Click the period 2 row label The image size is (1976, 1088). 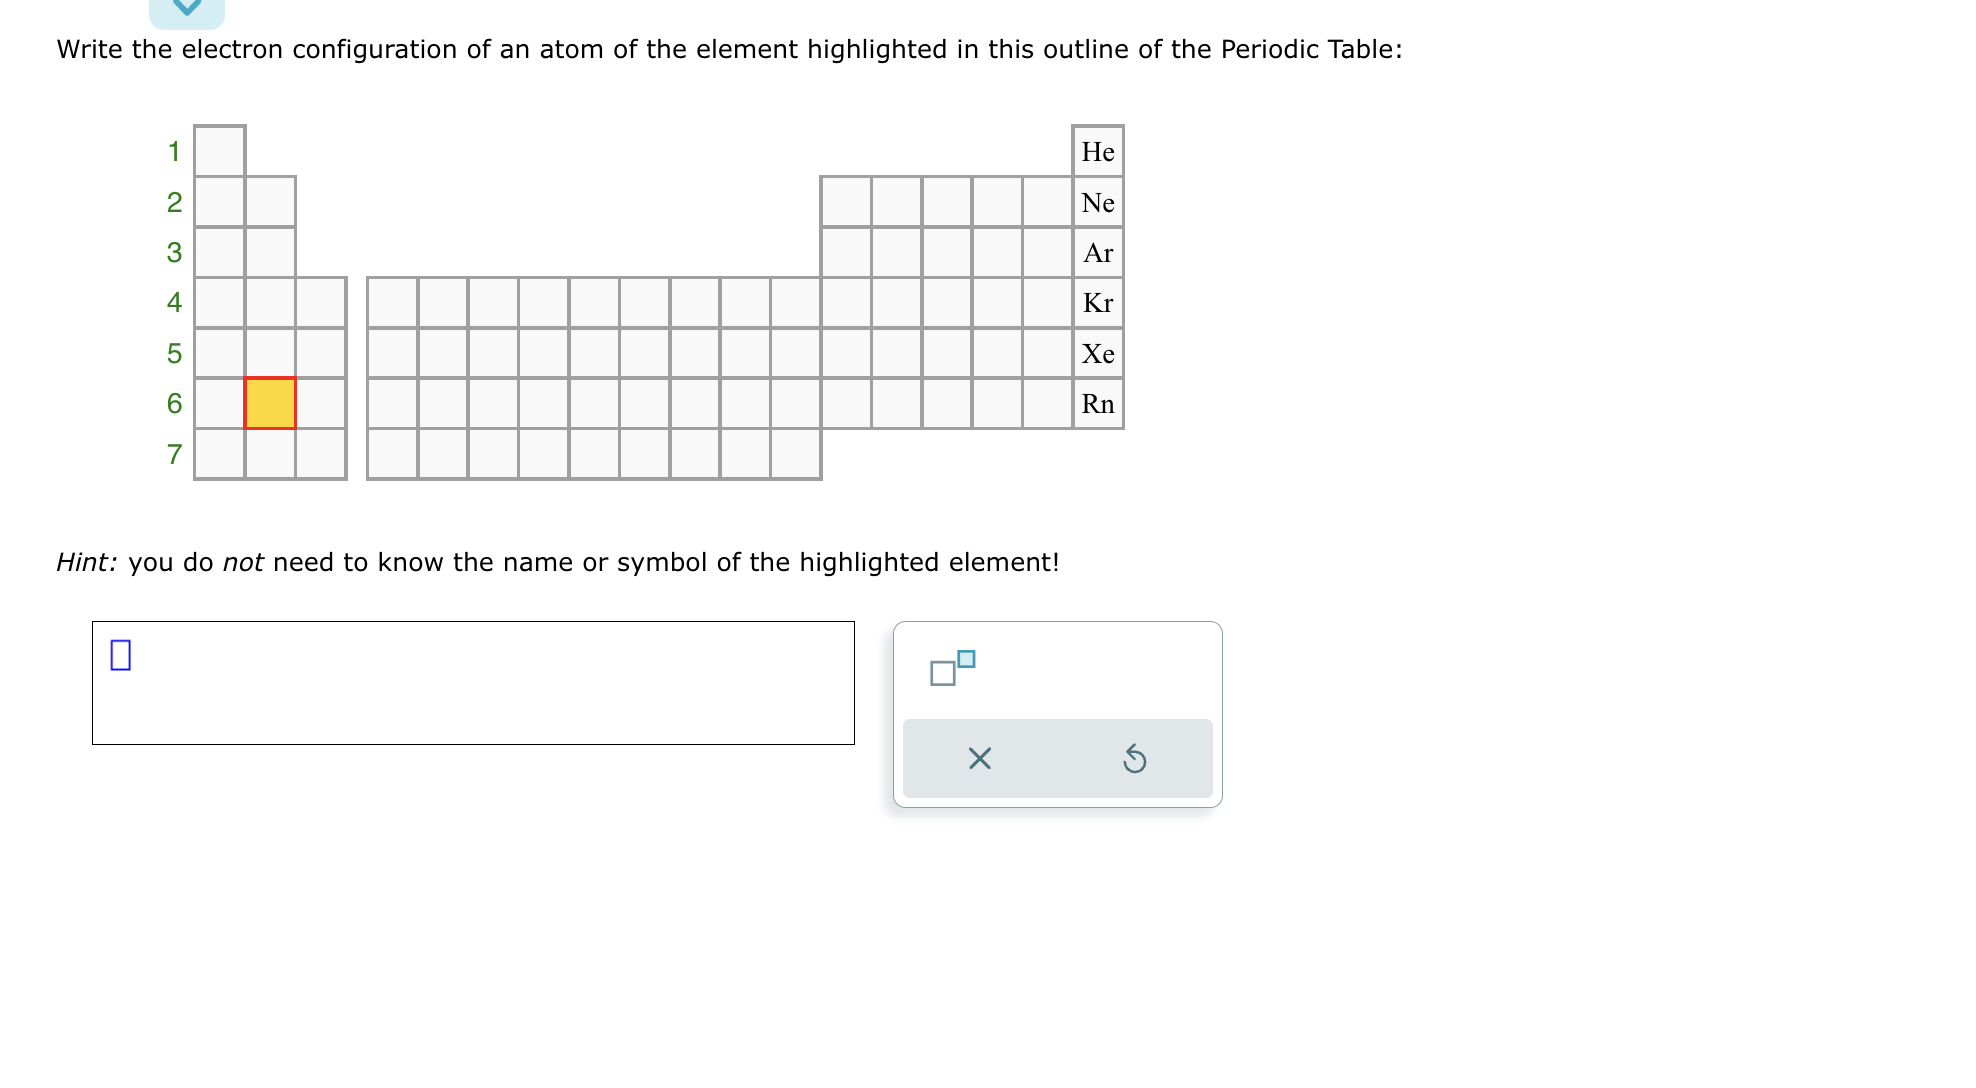[x=174, y=202]
